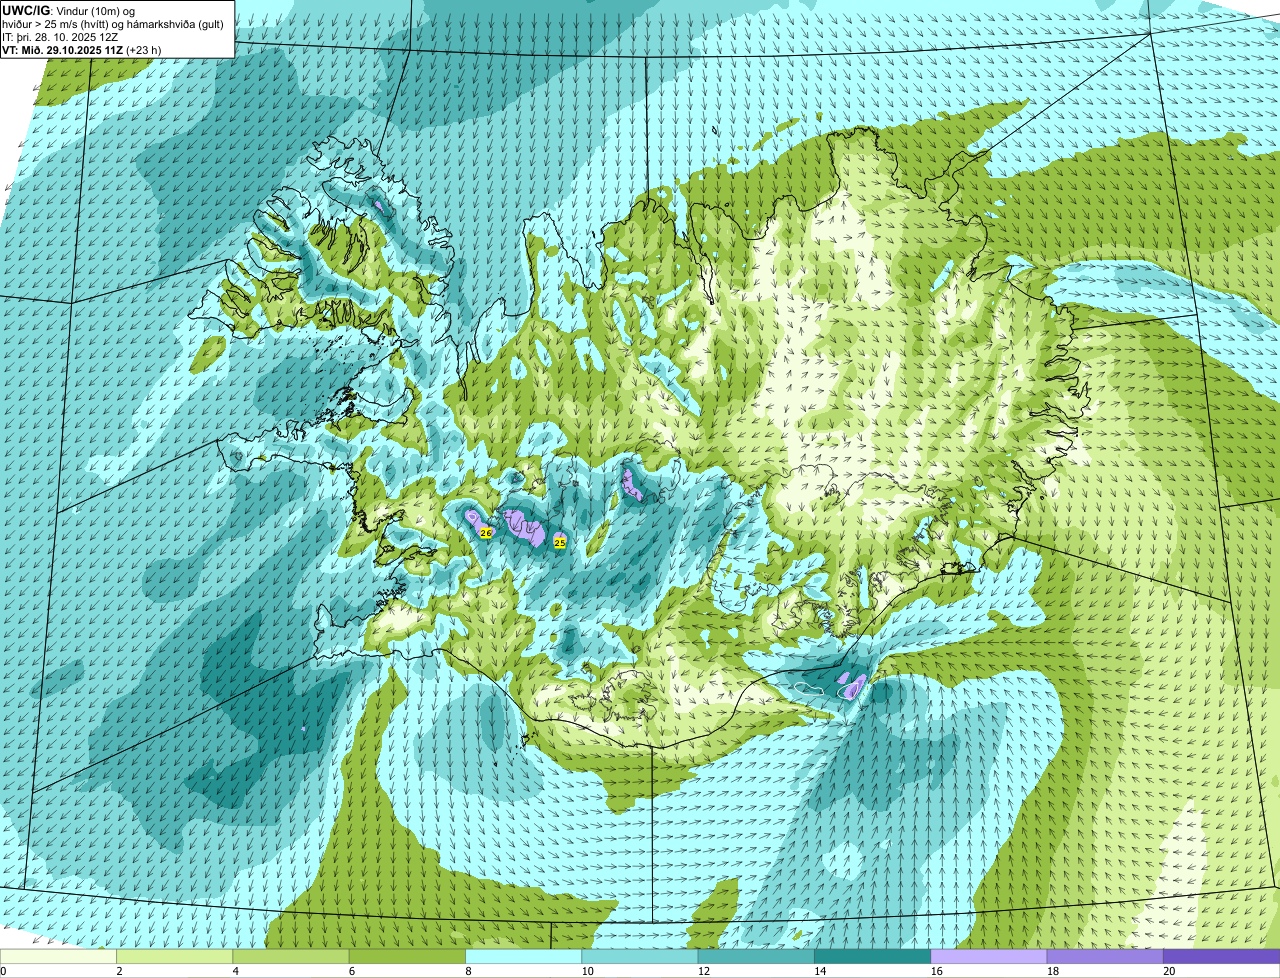Select the purple 18–20 m/s legend swatch
Screen dimensions: 1280x978
(1105, 956)
